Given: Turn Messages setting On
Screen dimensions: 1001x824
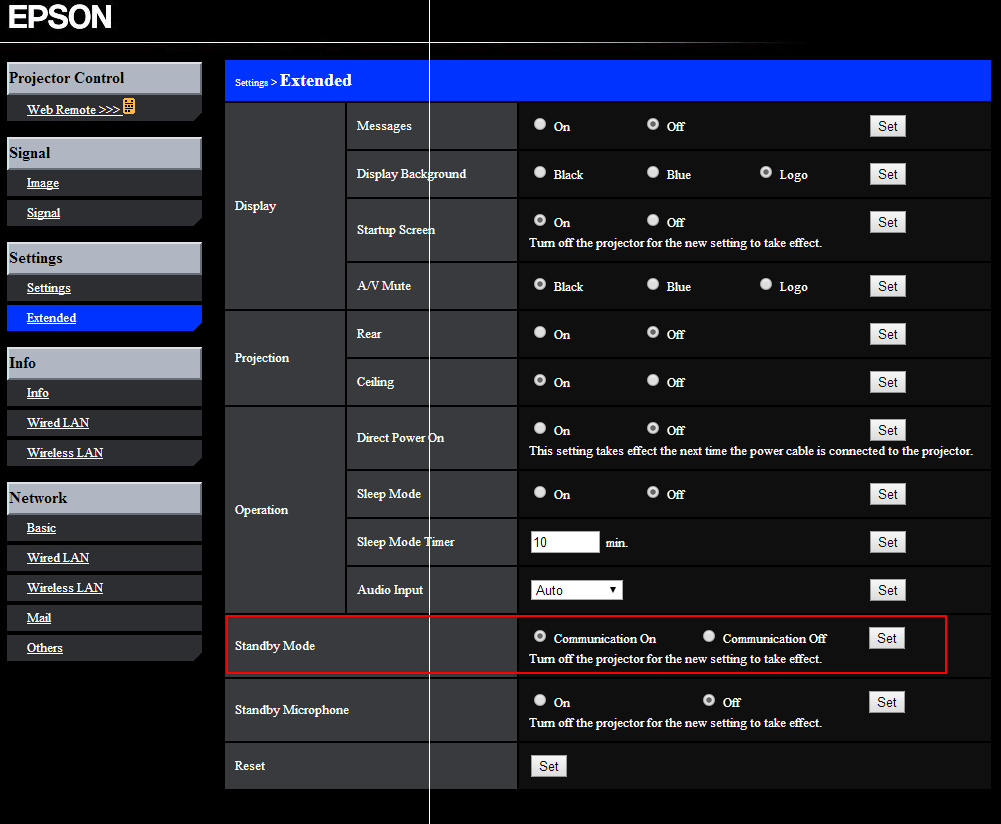Looking at the screenshot, I should 540,125.
